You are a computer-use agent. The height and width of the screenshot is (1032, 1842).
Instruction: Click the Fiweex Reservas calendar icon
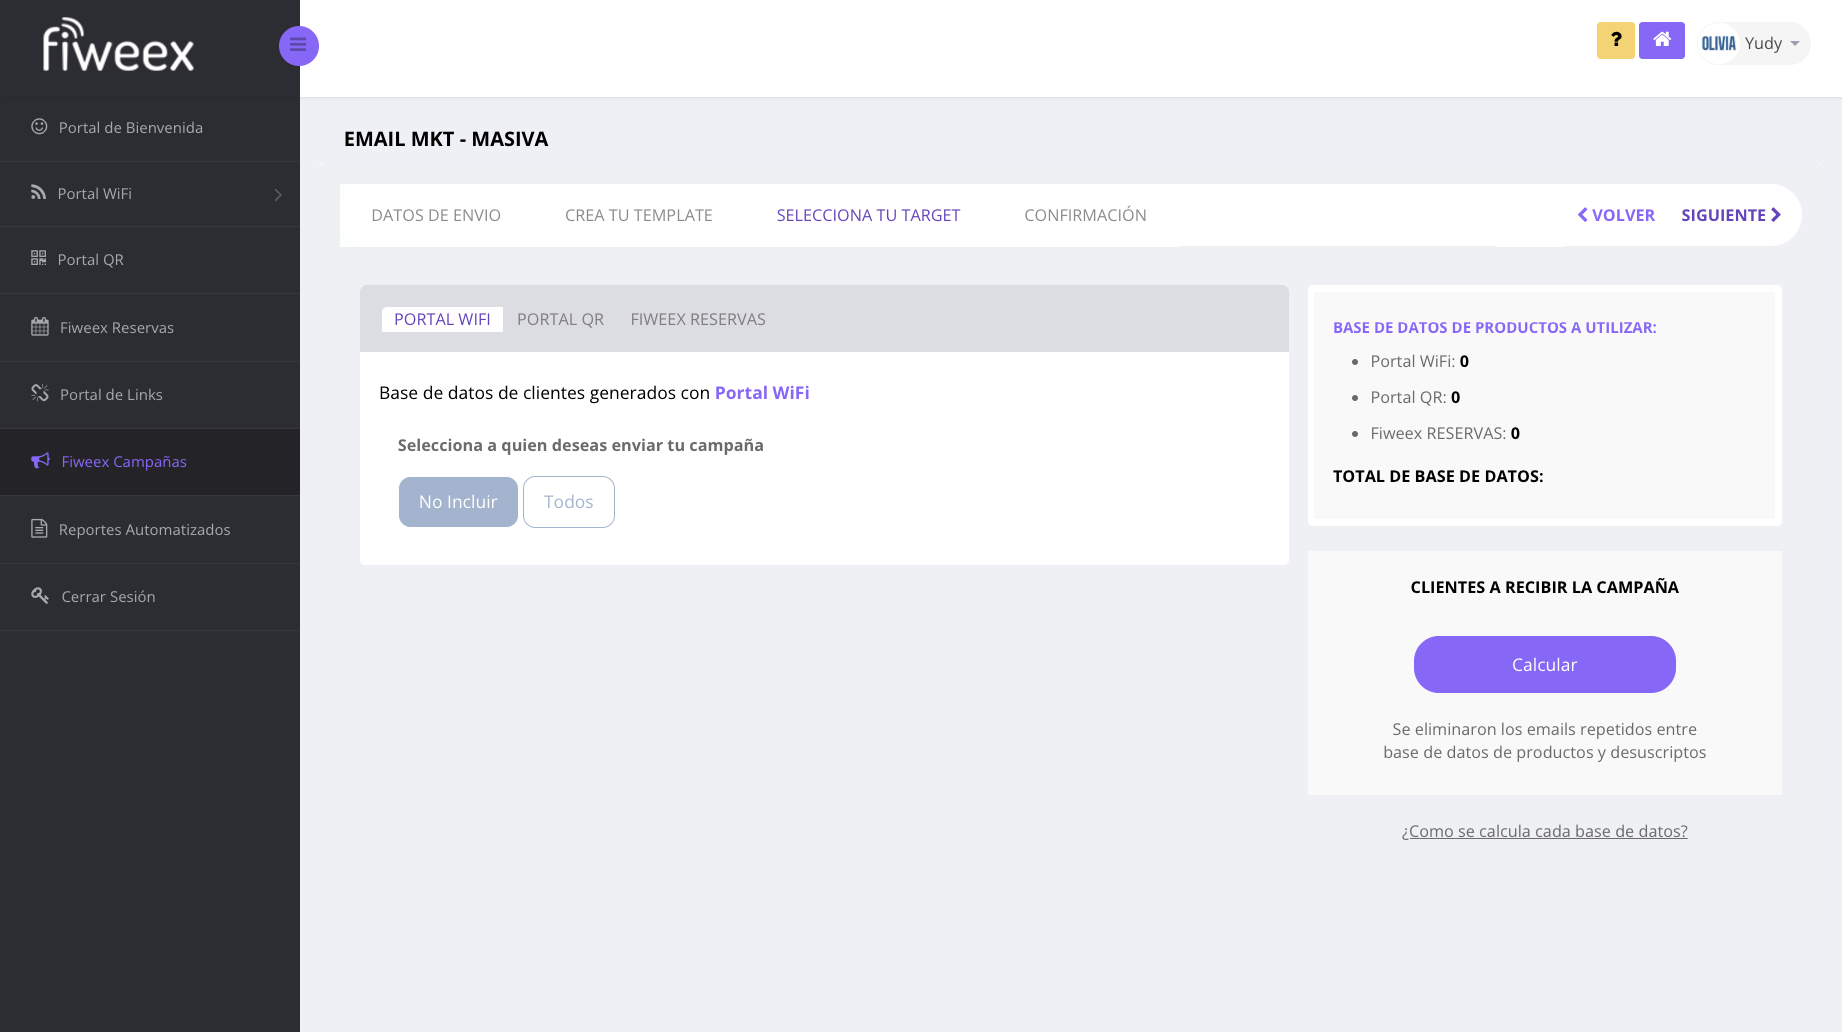[x=40, y=327]
